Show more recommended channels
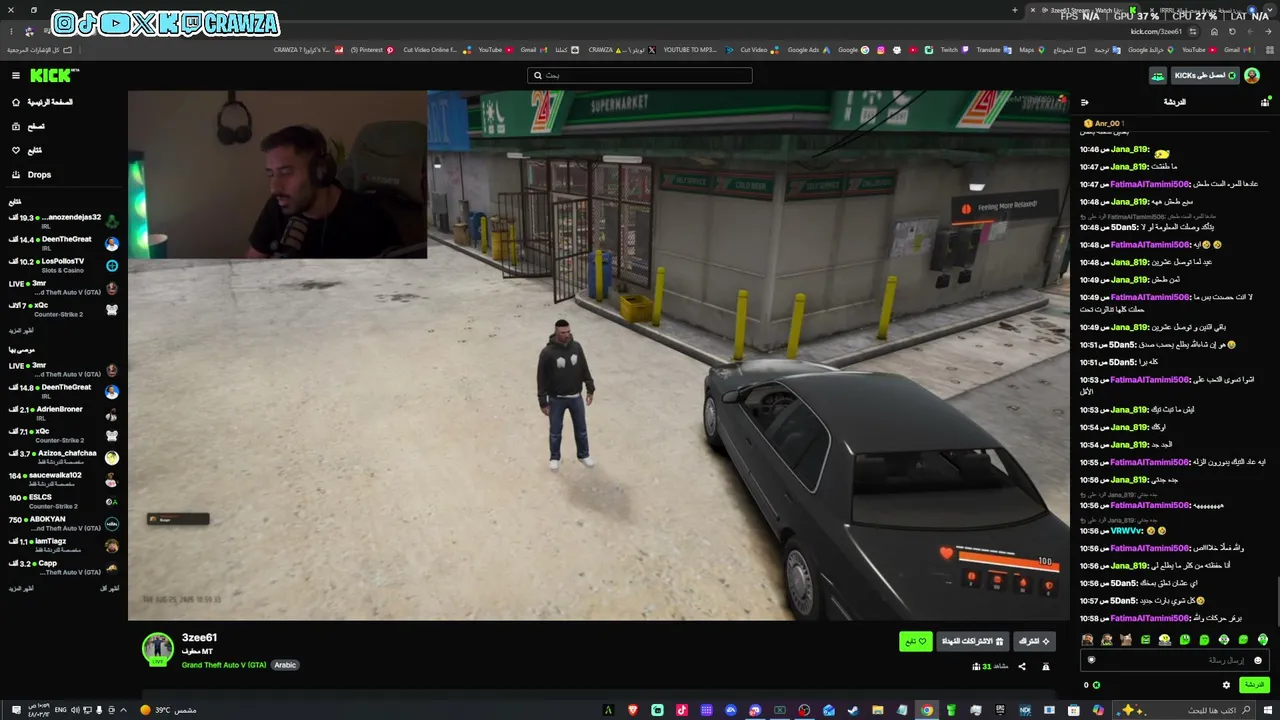1280x720 pixels. point(21,588)
